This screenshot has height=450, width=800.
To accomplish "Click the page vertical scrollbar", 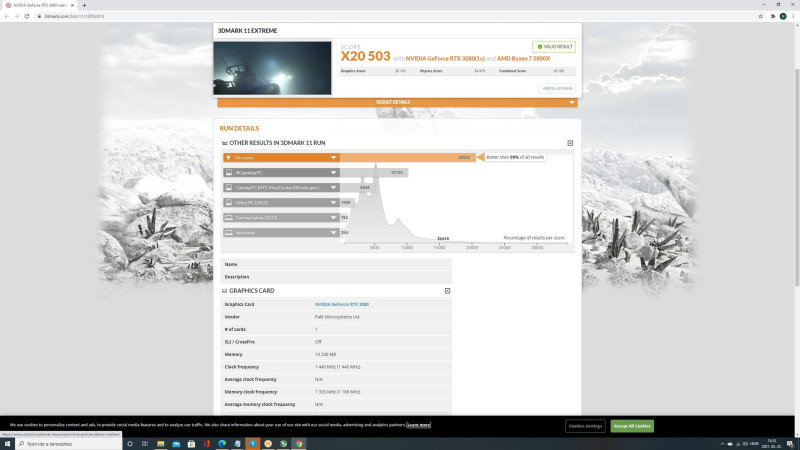I will point(797,176).
